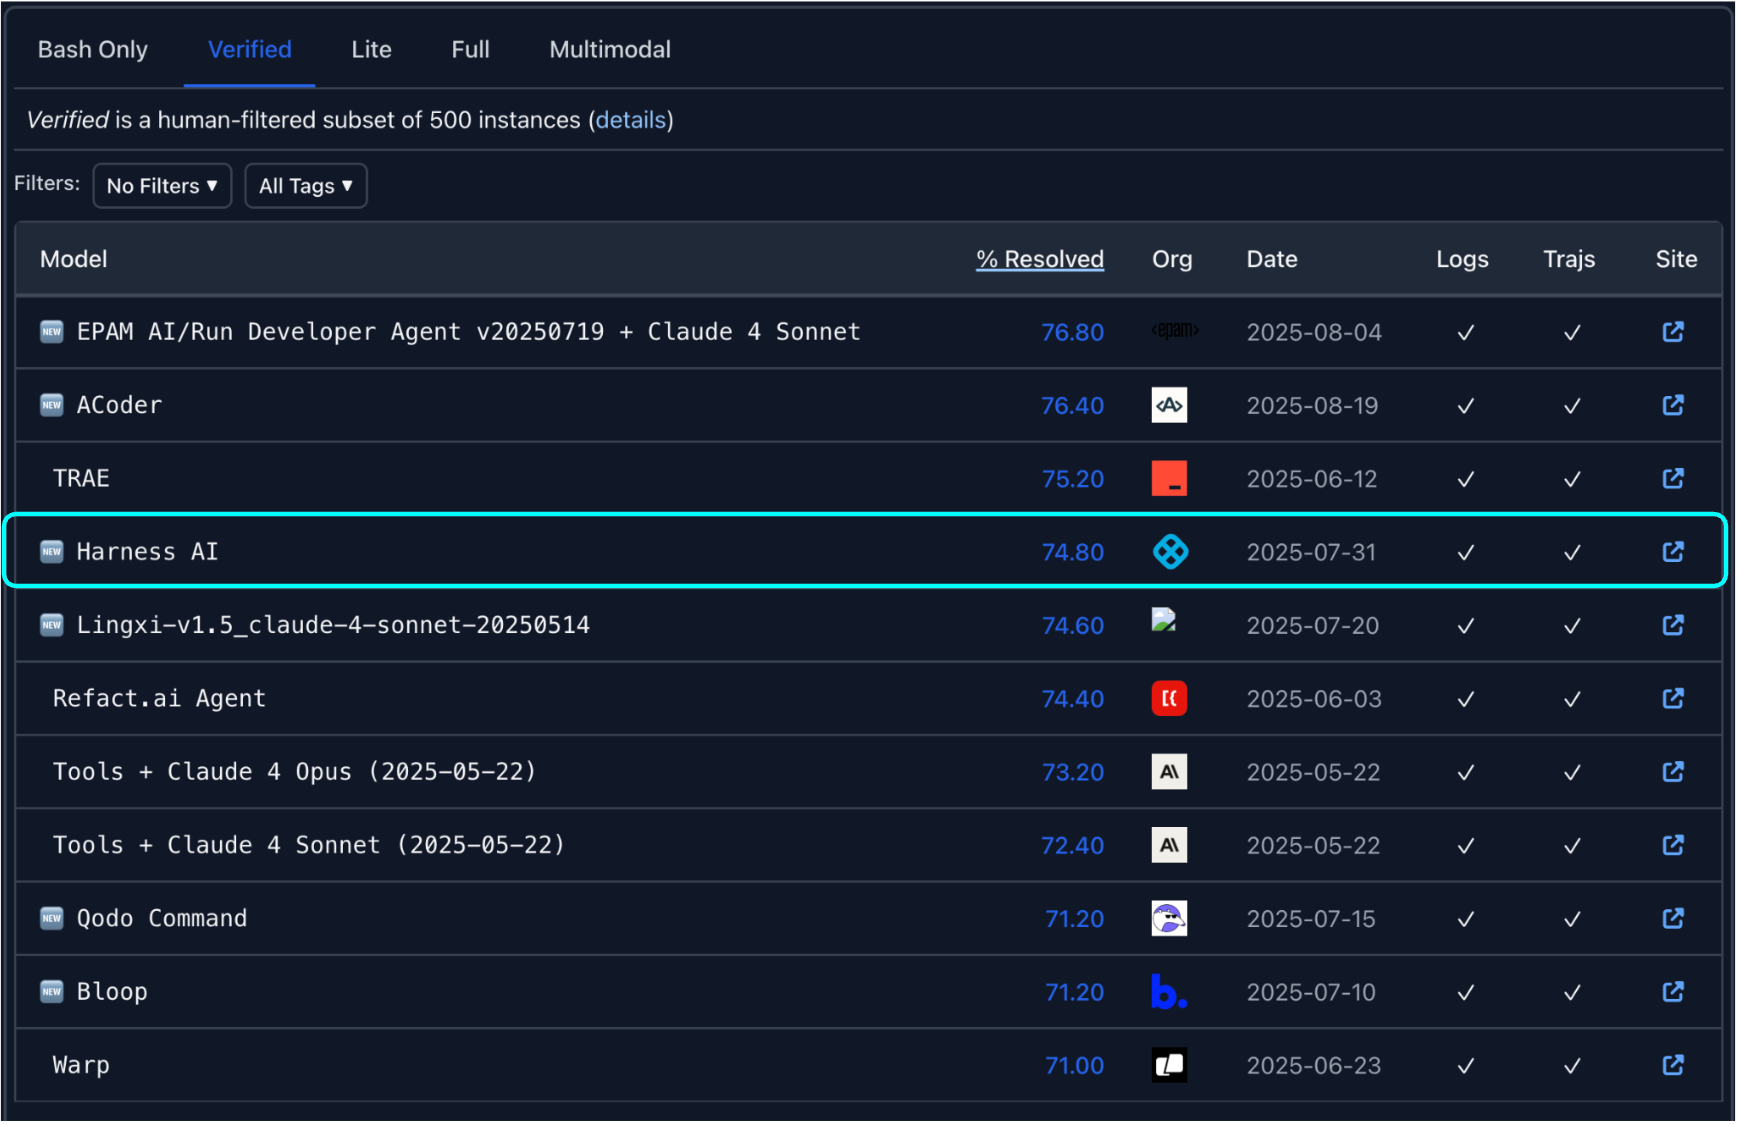Click the Bloop blue 'b.' logo

[x=1169, y=991]
